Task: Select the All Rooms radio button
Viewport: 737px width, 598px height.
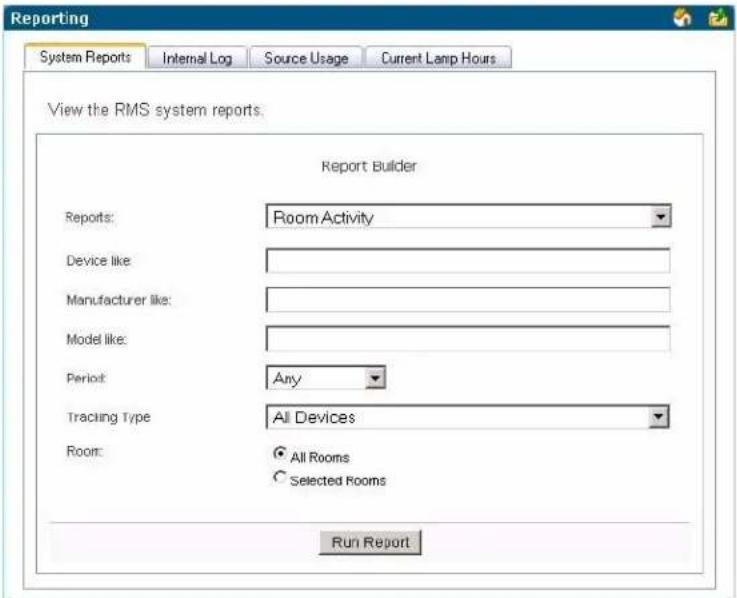Action: point(280,453)
